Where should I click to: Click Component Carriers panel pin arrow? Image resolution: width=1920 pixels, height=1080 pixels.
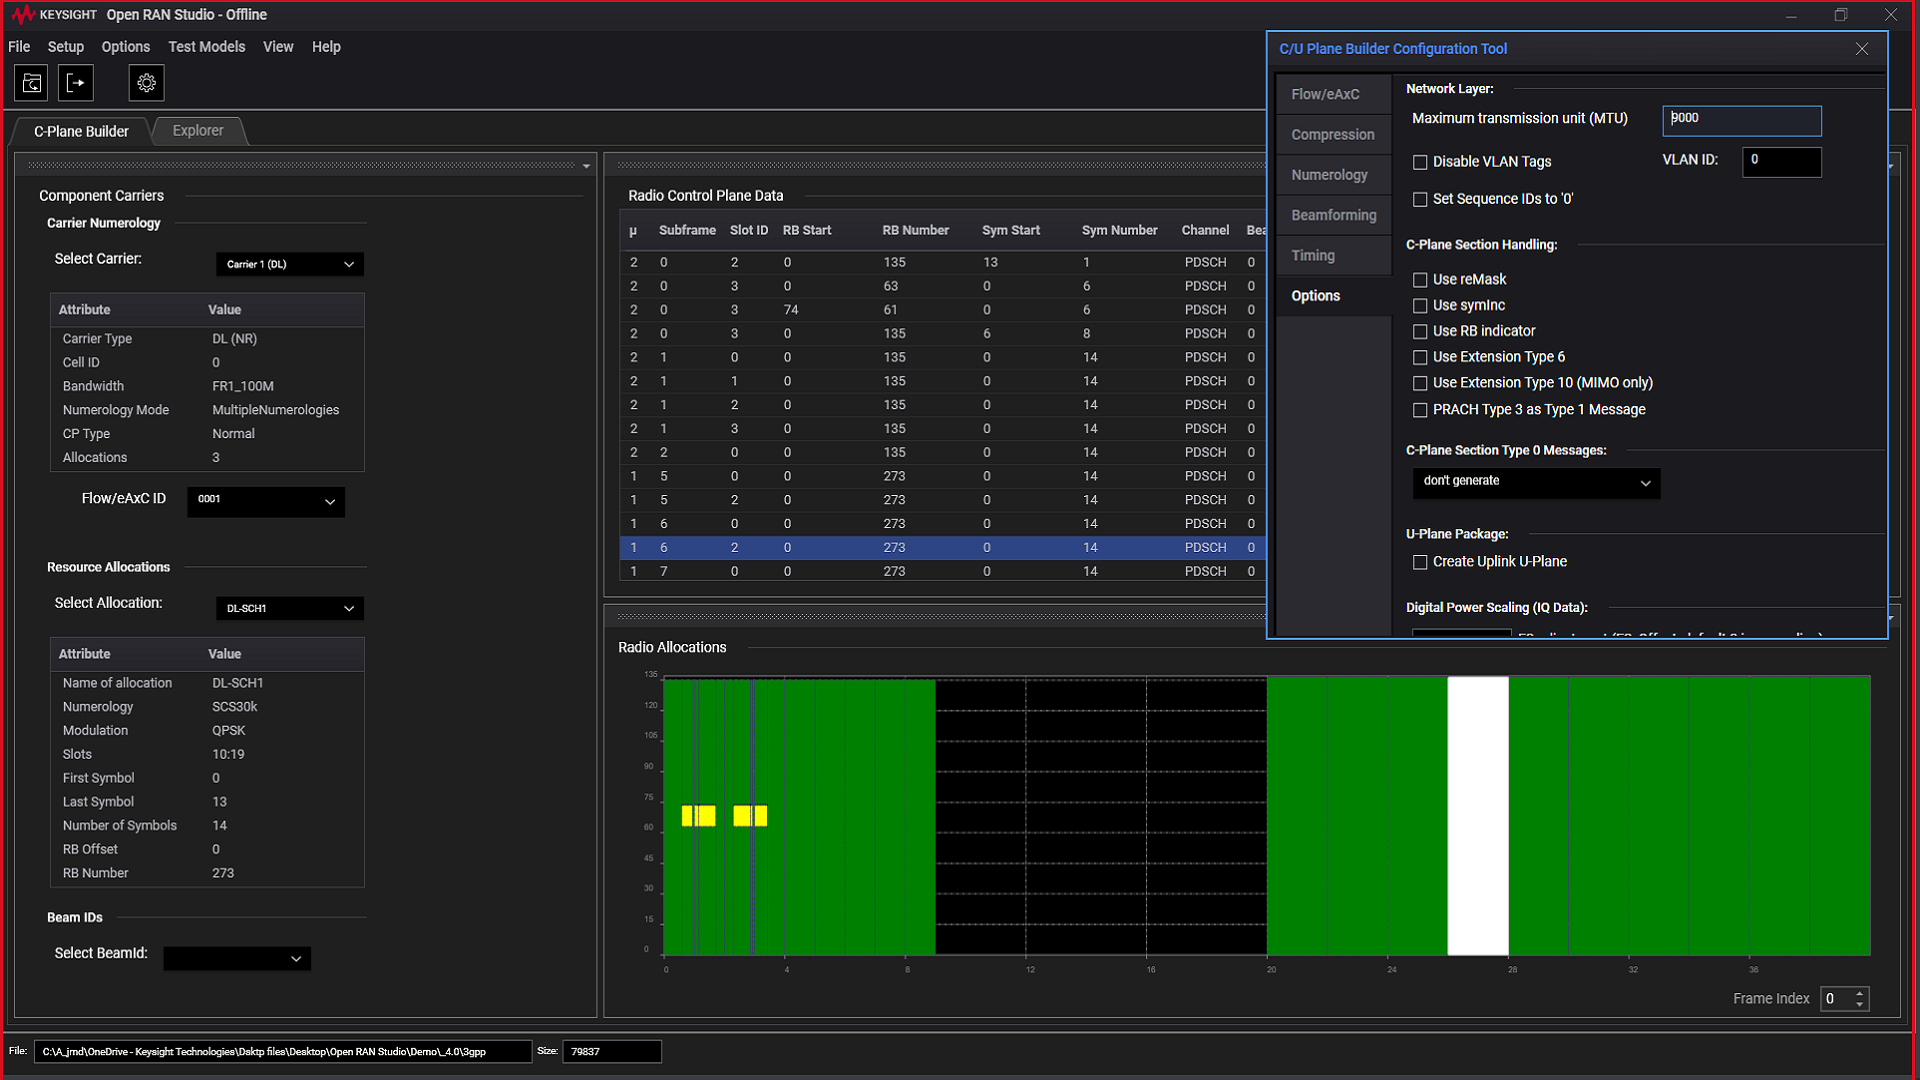click(586, 166)
